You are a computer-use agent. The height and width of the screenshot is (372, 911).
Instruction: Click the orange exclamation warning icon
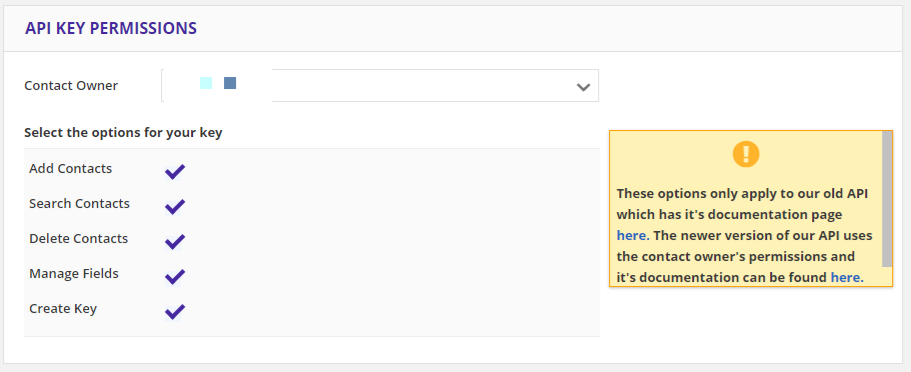tap(746, 154)
